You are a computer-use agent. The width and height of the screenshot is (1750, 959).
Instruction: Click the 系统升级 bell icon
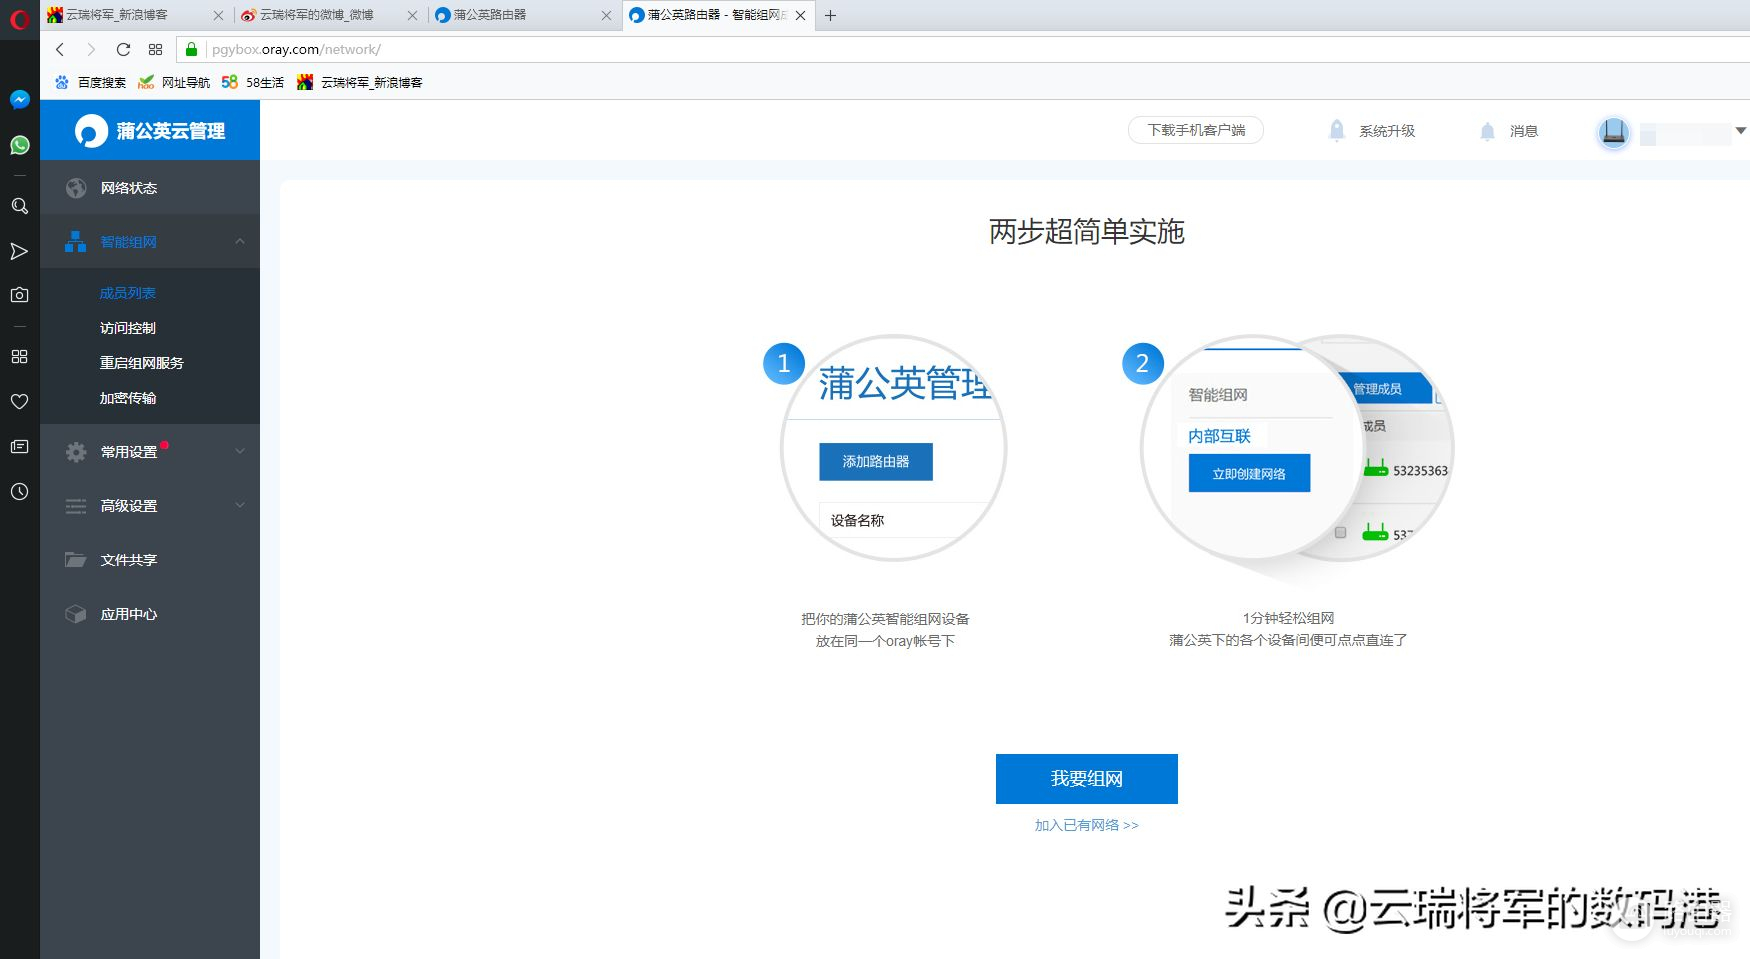pos(1336,130)
